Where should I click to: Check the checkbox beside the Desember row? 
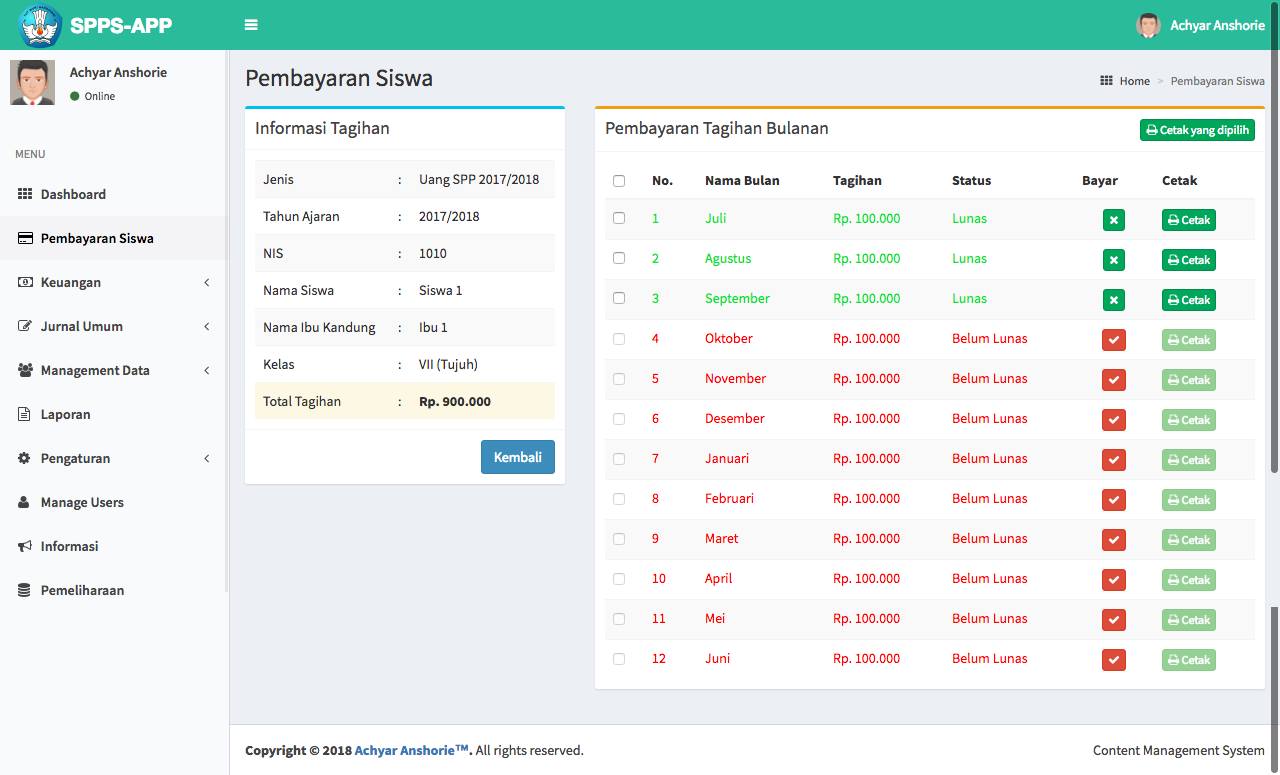point(618,418)
